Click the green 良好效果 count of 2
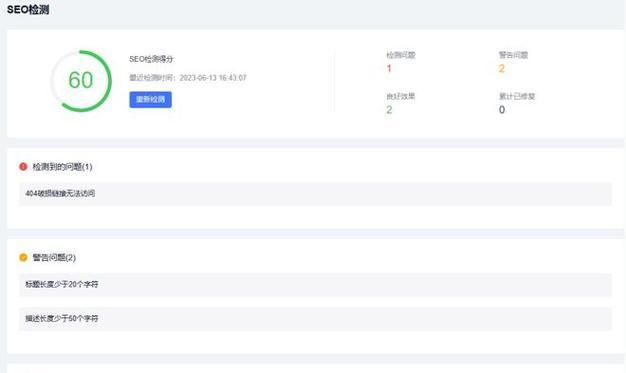 coord(389,110)
